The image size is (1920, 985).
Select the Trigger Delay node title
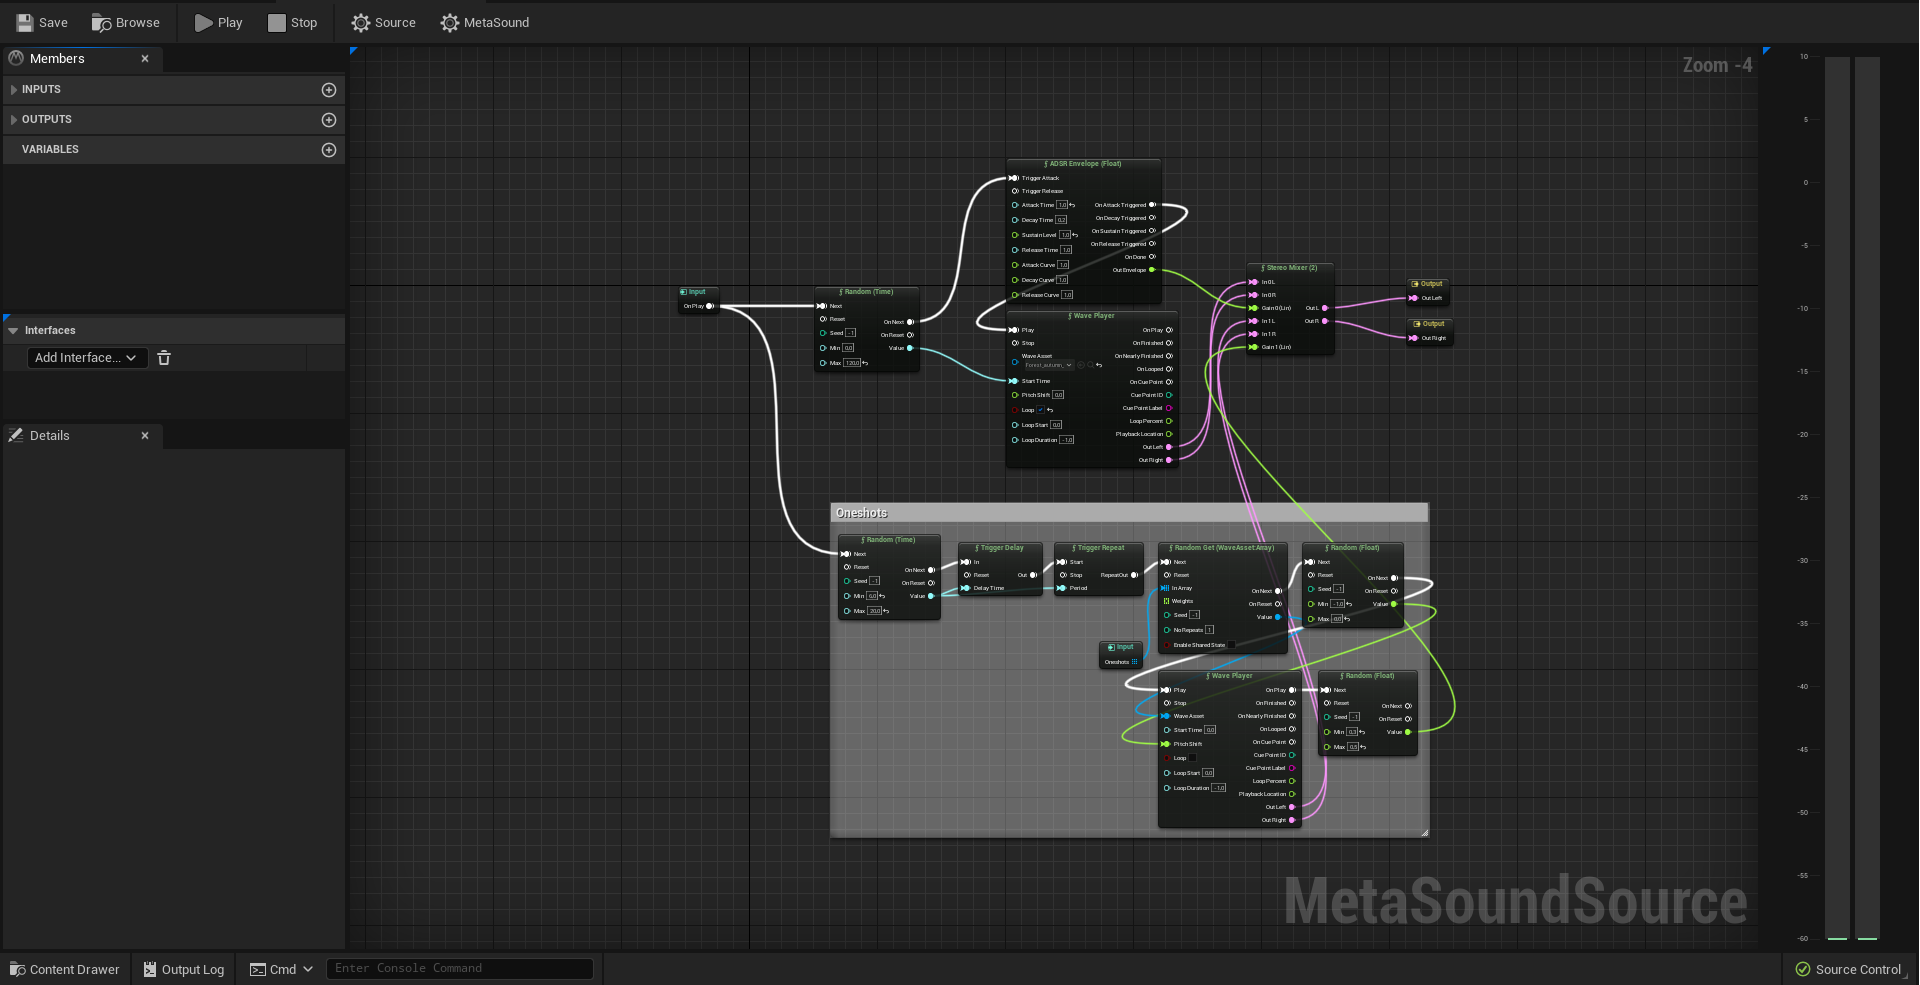coord(1000,548)
